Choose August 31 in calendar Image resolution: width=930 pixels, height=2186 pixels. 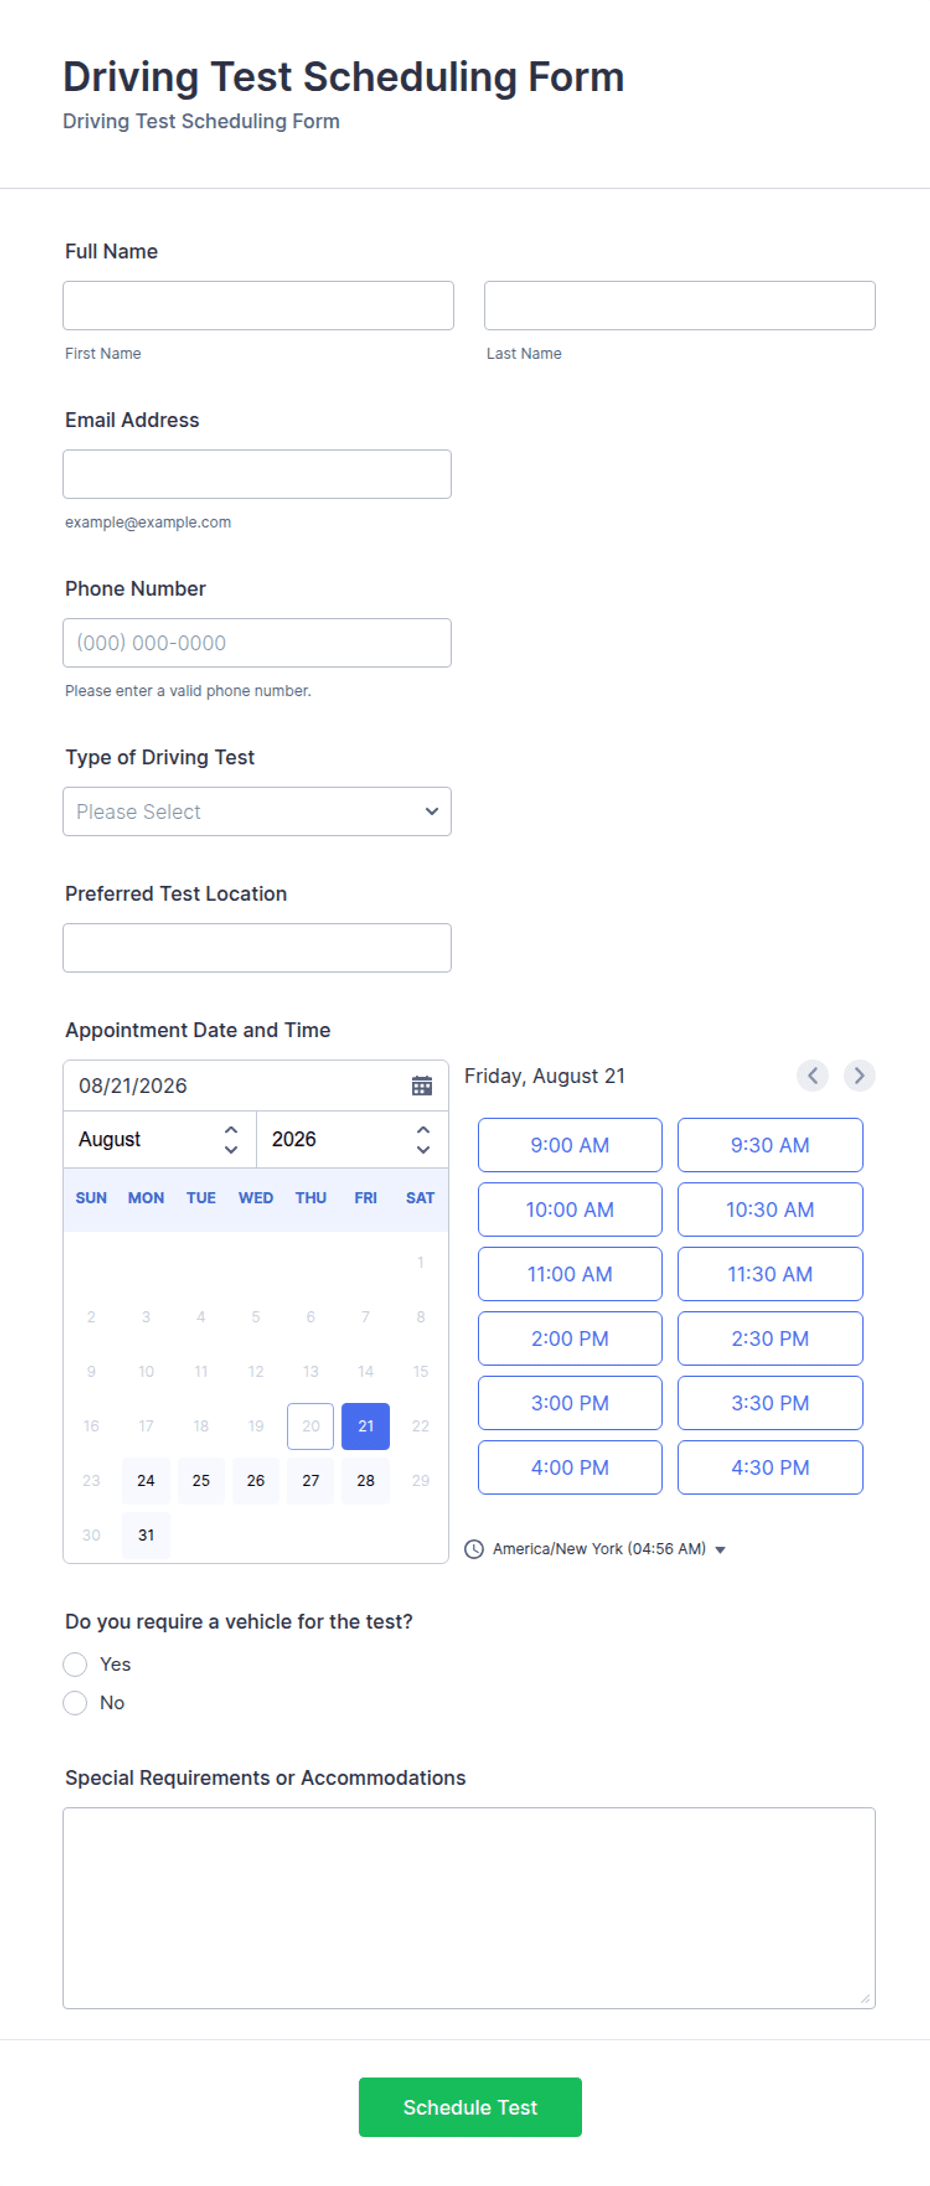pos(146,1535)
